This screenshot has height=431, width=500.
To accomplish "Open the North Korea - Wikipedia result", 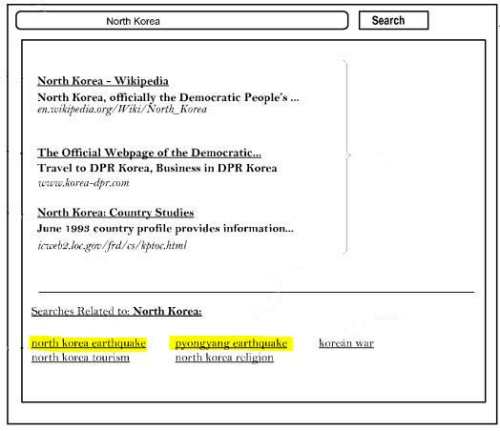I will tap(103, 81).
